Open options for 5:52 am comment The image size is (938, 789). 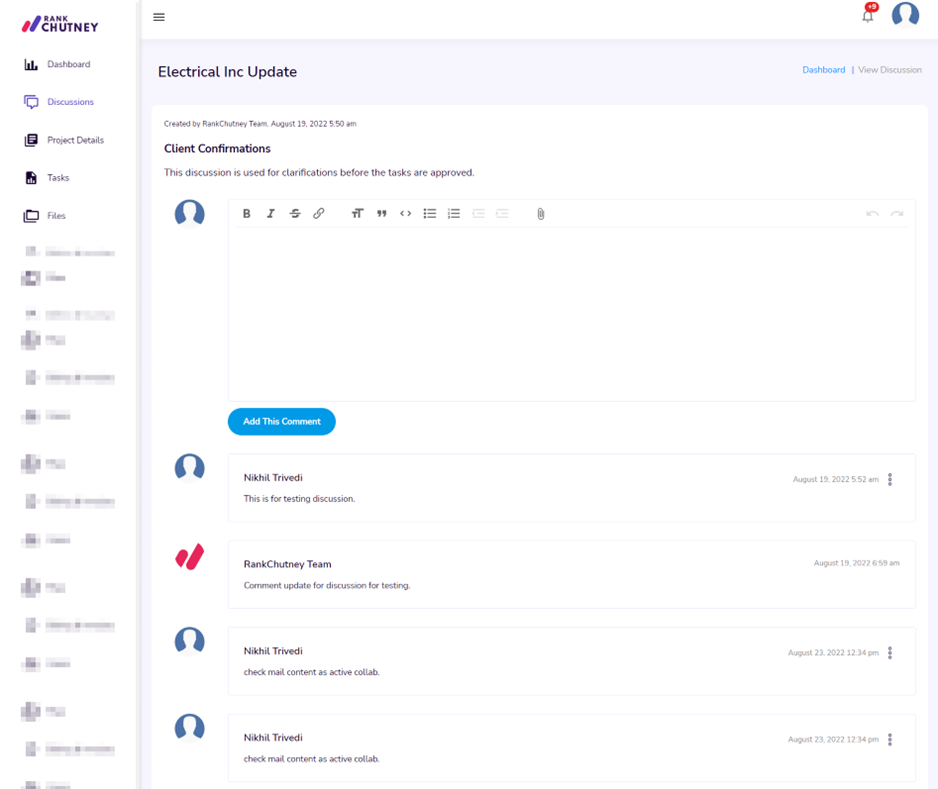pyautogui.click(x=890, y=479)
